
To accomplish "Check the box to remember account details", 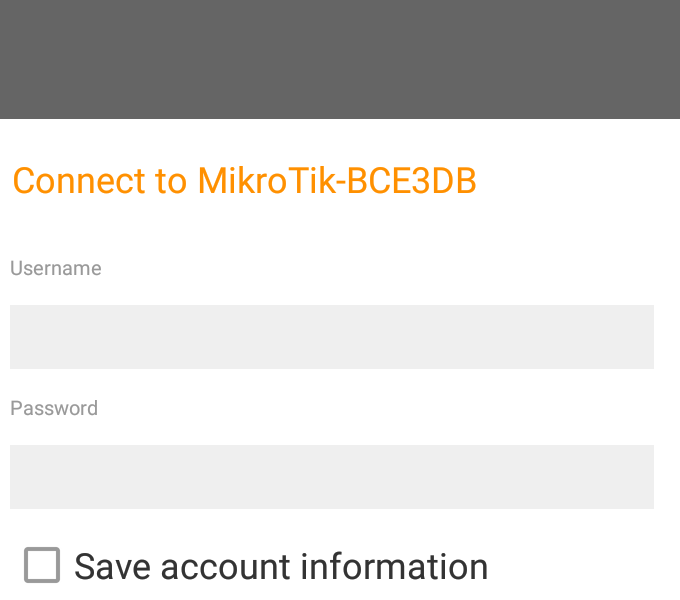I will pos(42,565).
